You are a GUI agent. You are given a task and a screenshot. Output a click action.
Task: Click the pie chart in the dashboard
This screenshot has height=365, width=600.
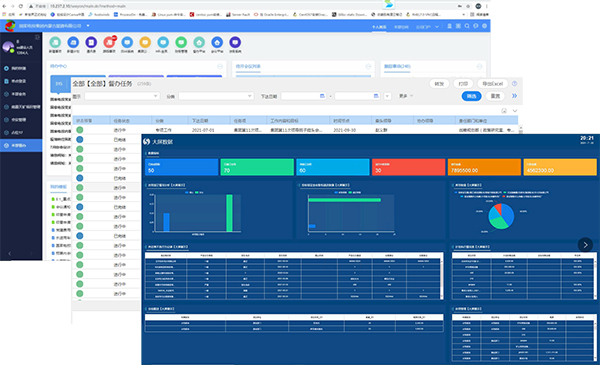[x=501, y=216]
